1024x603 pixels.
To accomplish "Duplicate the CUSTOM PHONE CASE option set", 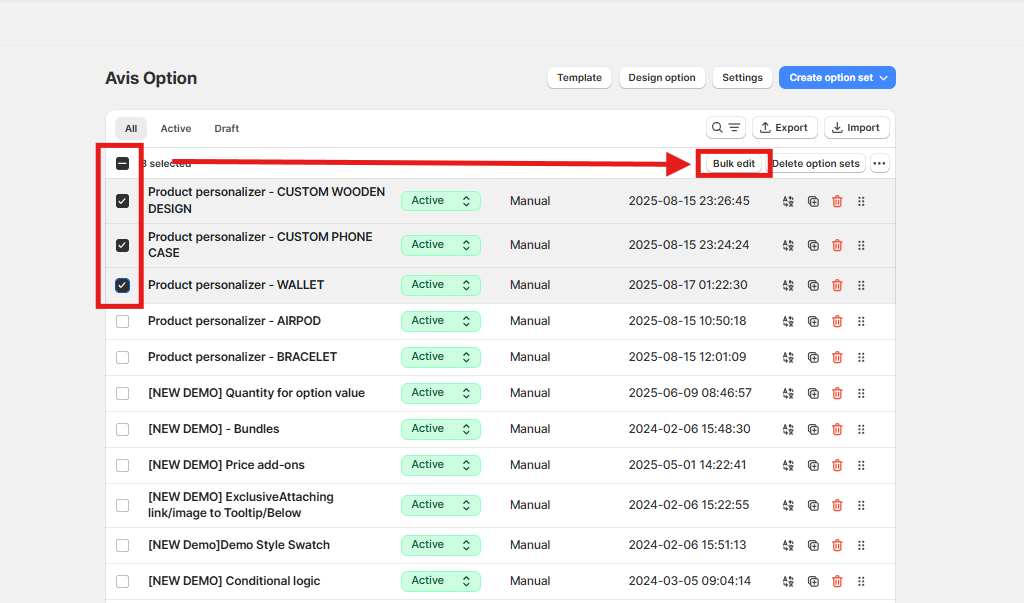I will pos(813,245).
